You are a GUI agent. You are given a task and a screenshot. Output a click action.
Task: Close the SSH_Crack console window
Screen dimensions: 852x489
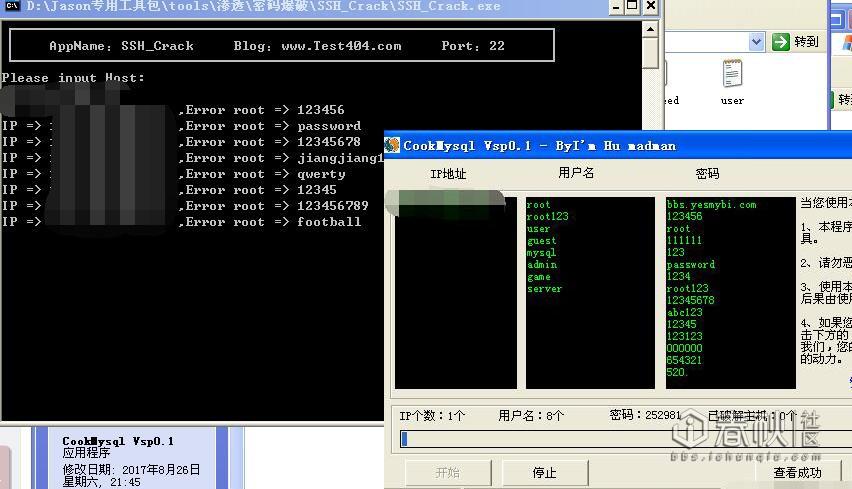[650, 6]
